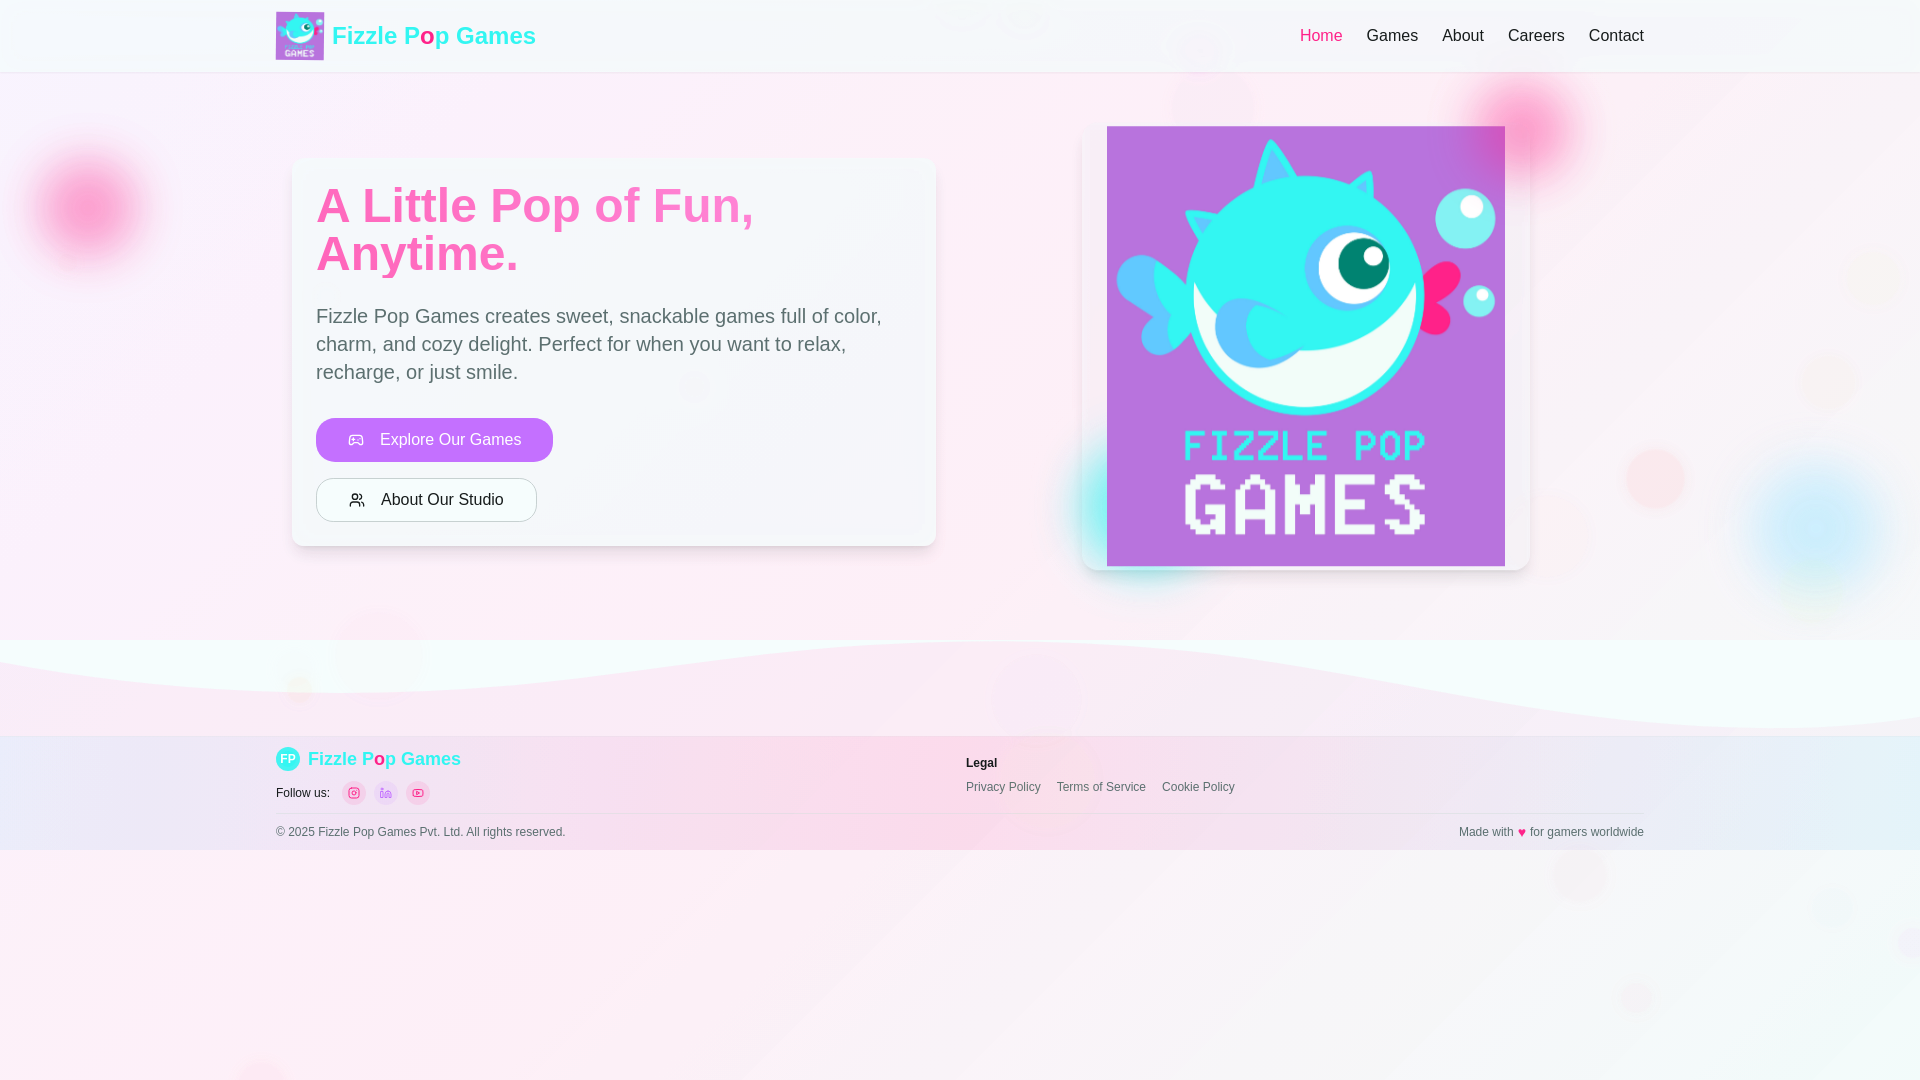Viewport: 1920px width, 1080px height.
Task: Click the people icon on About Our Studio
Action: (x=356, y=499)
